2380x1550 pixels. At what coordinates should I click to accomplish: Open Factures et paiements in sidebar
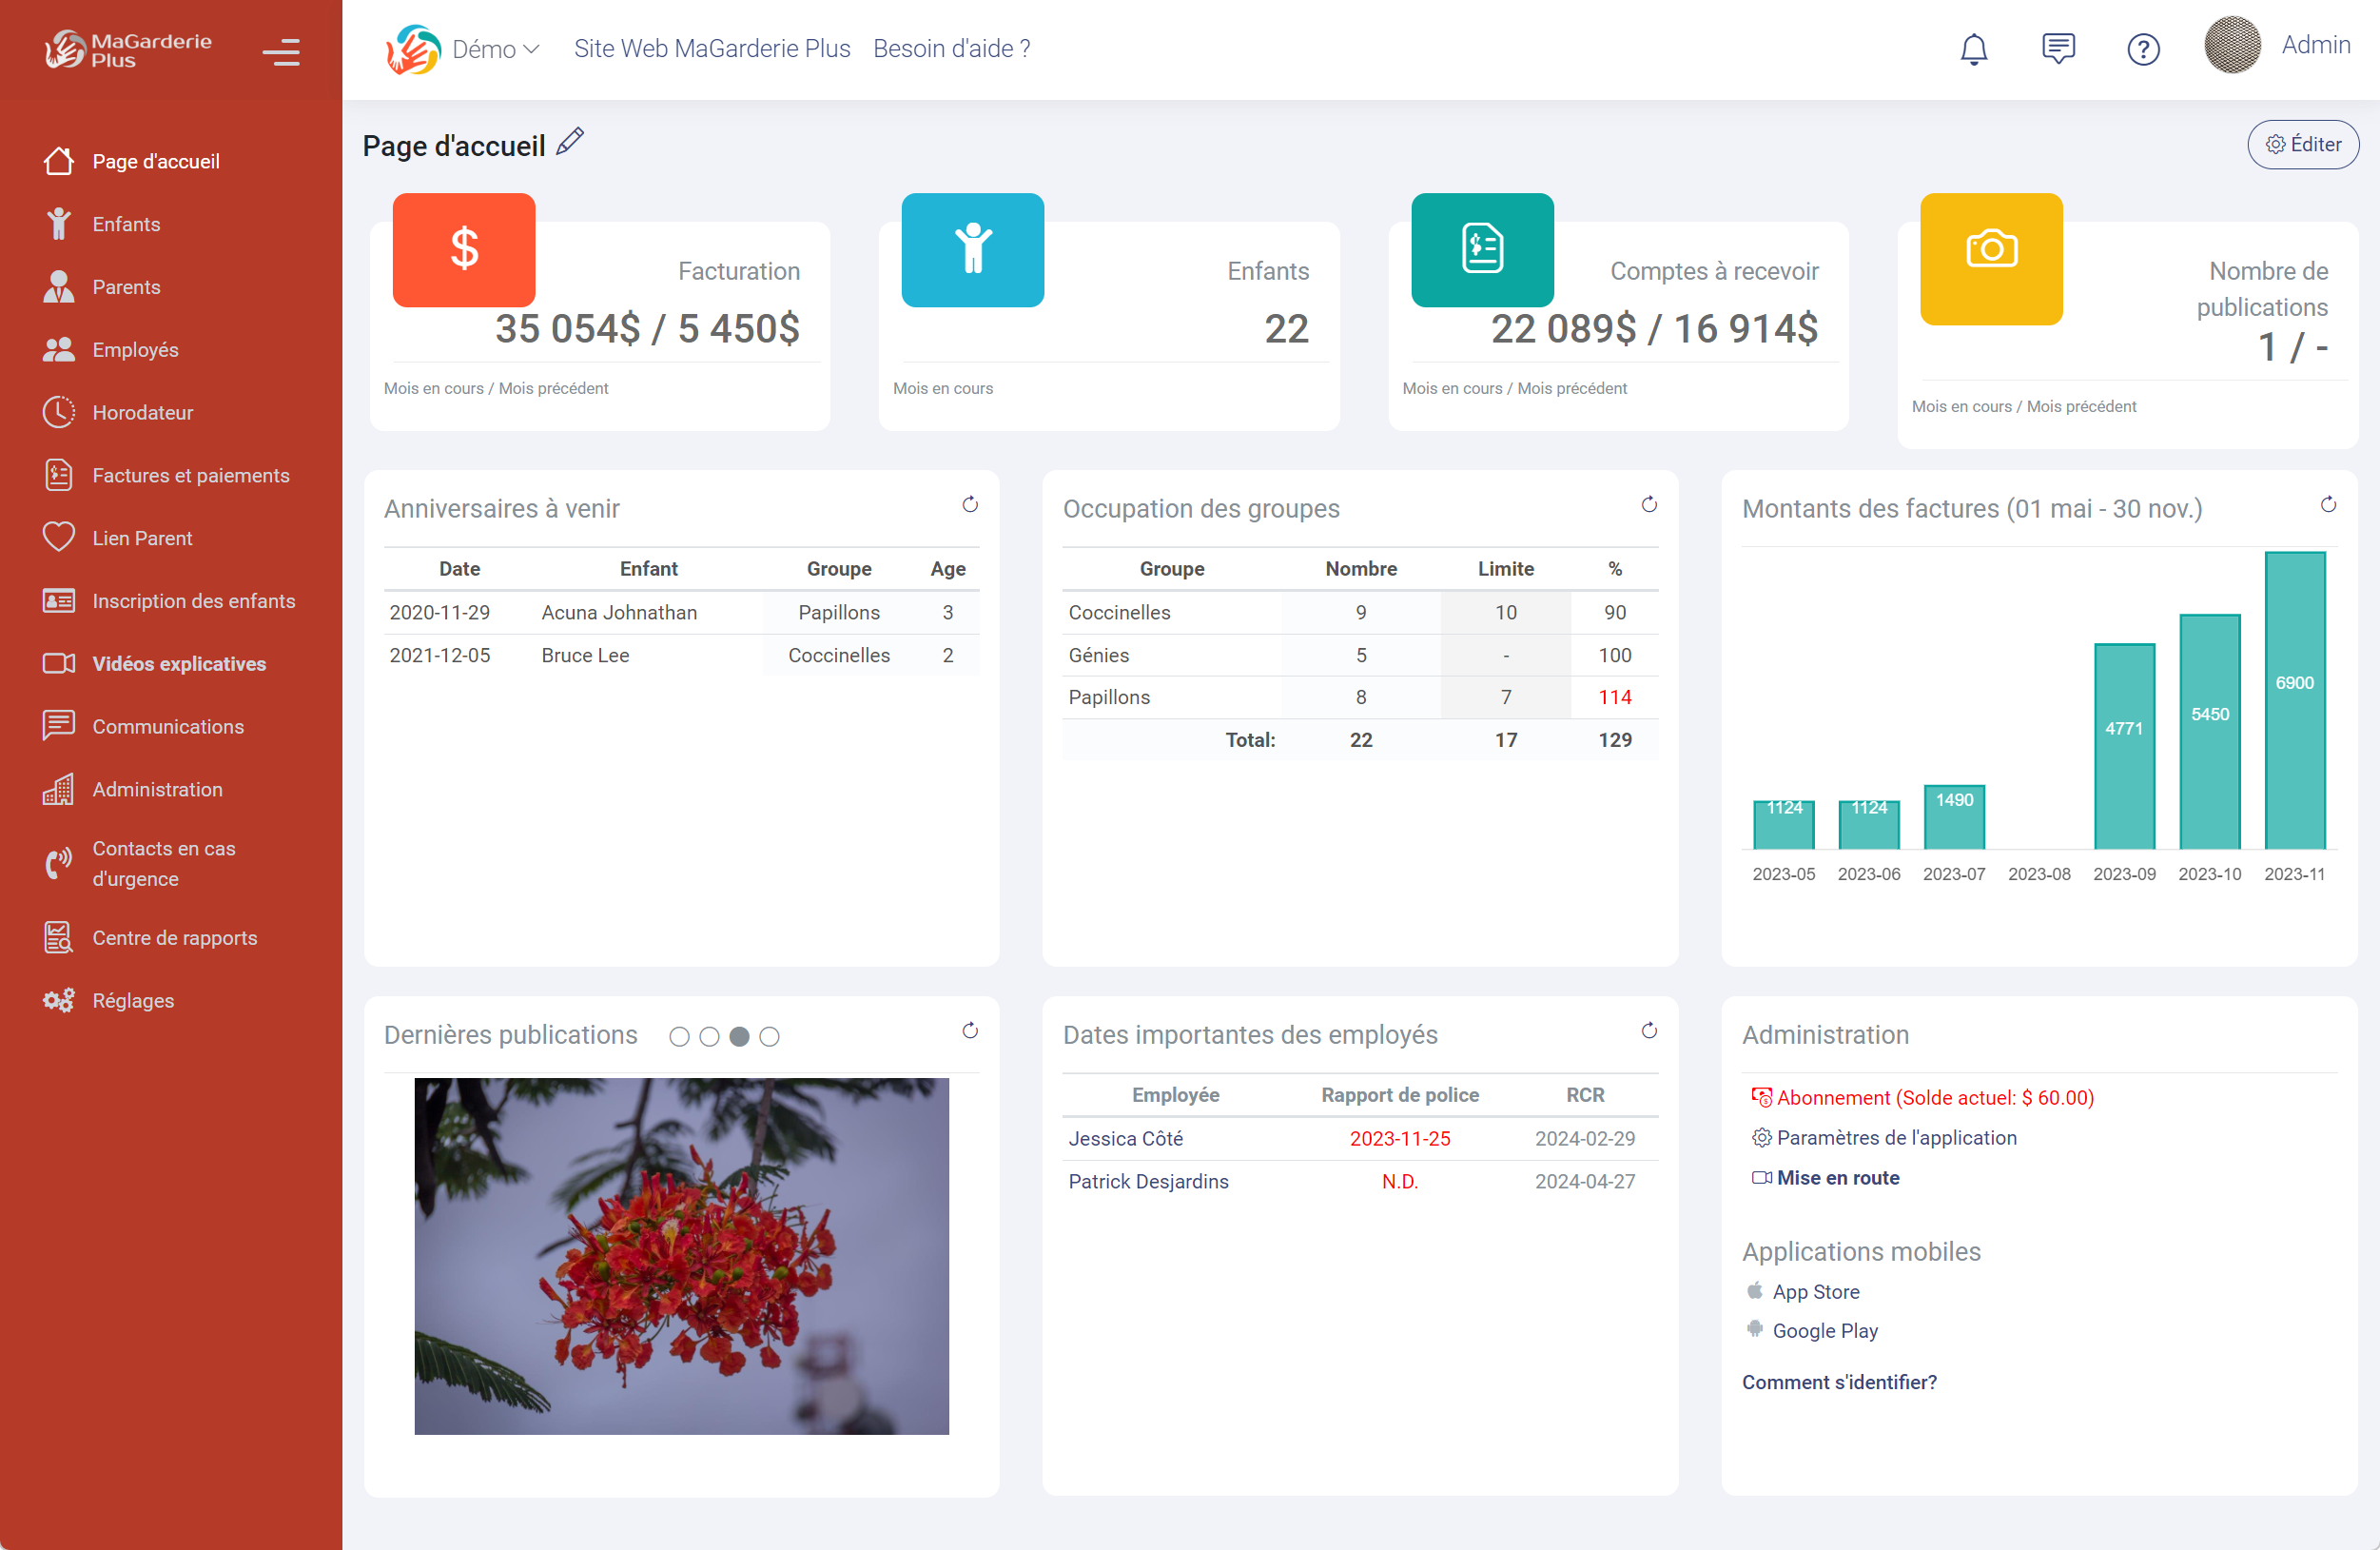pos(190,475)
